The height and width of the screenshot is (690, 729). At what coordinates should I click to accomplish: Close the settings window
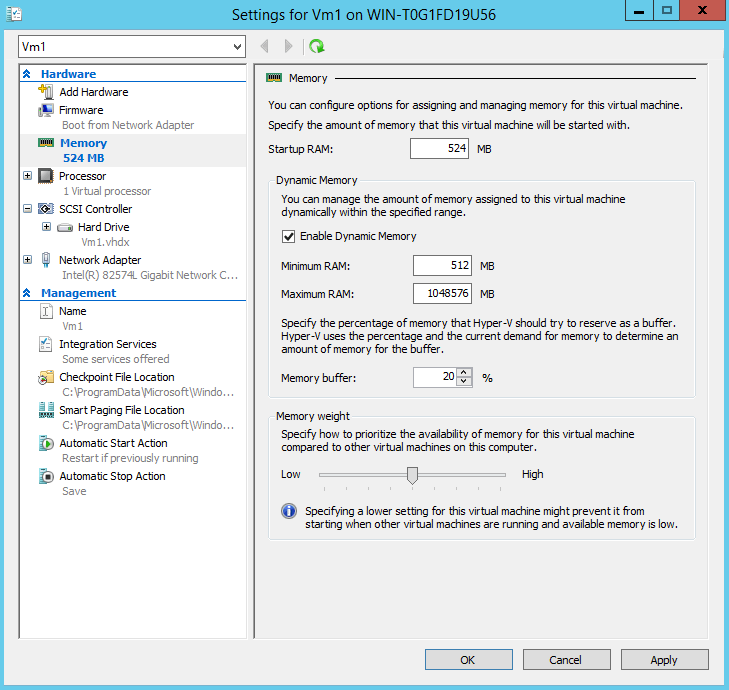(702, 10)
